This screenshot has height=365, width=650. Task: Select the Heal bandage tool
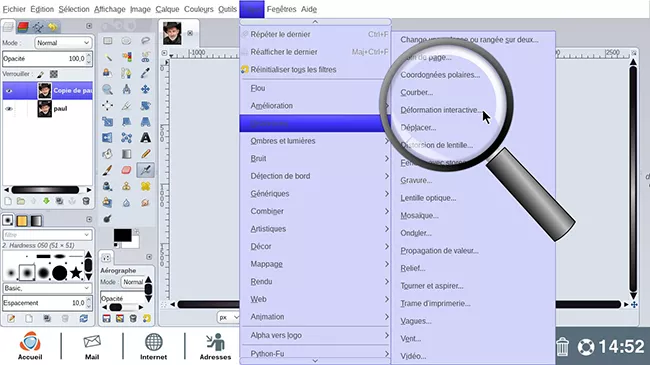click(x=145, y=186)
